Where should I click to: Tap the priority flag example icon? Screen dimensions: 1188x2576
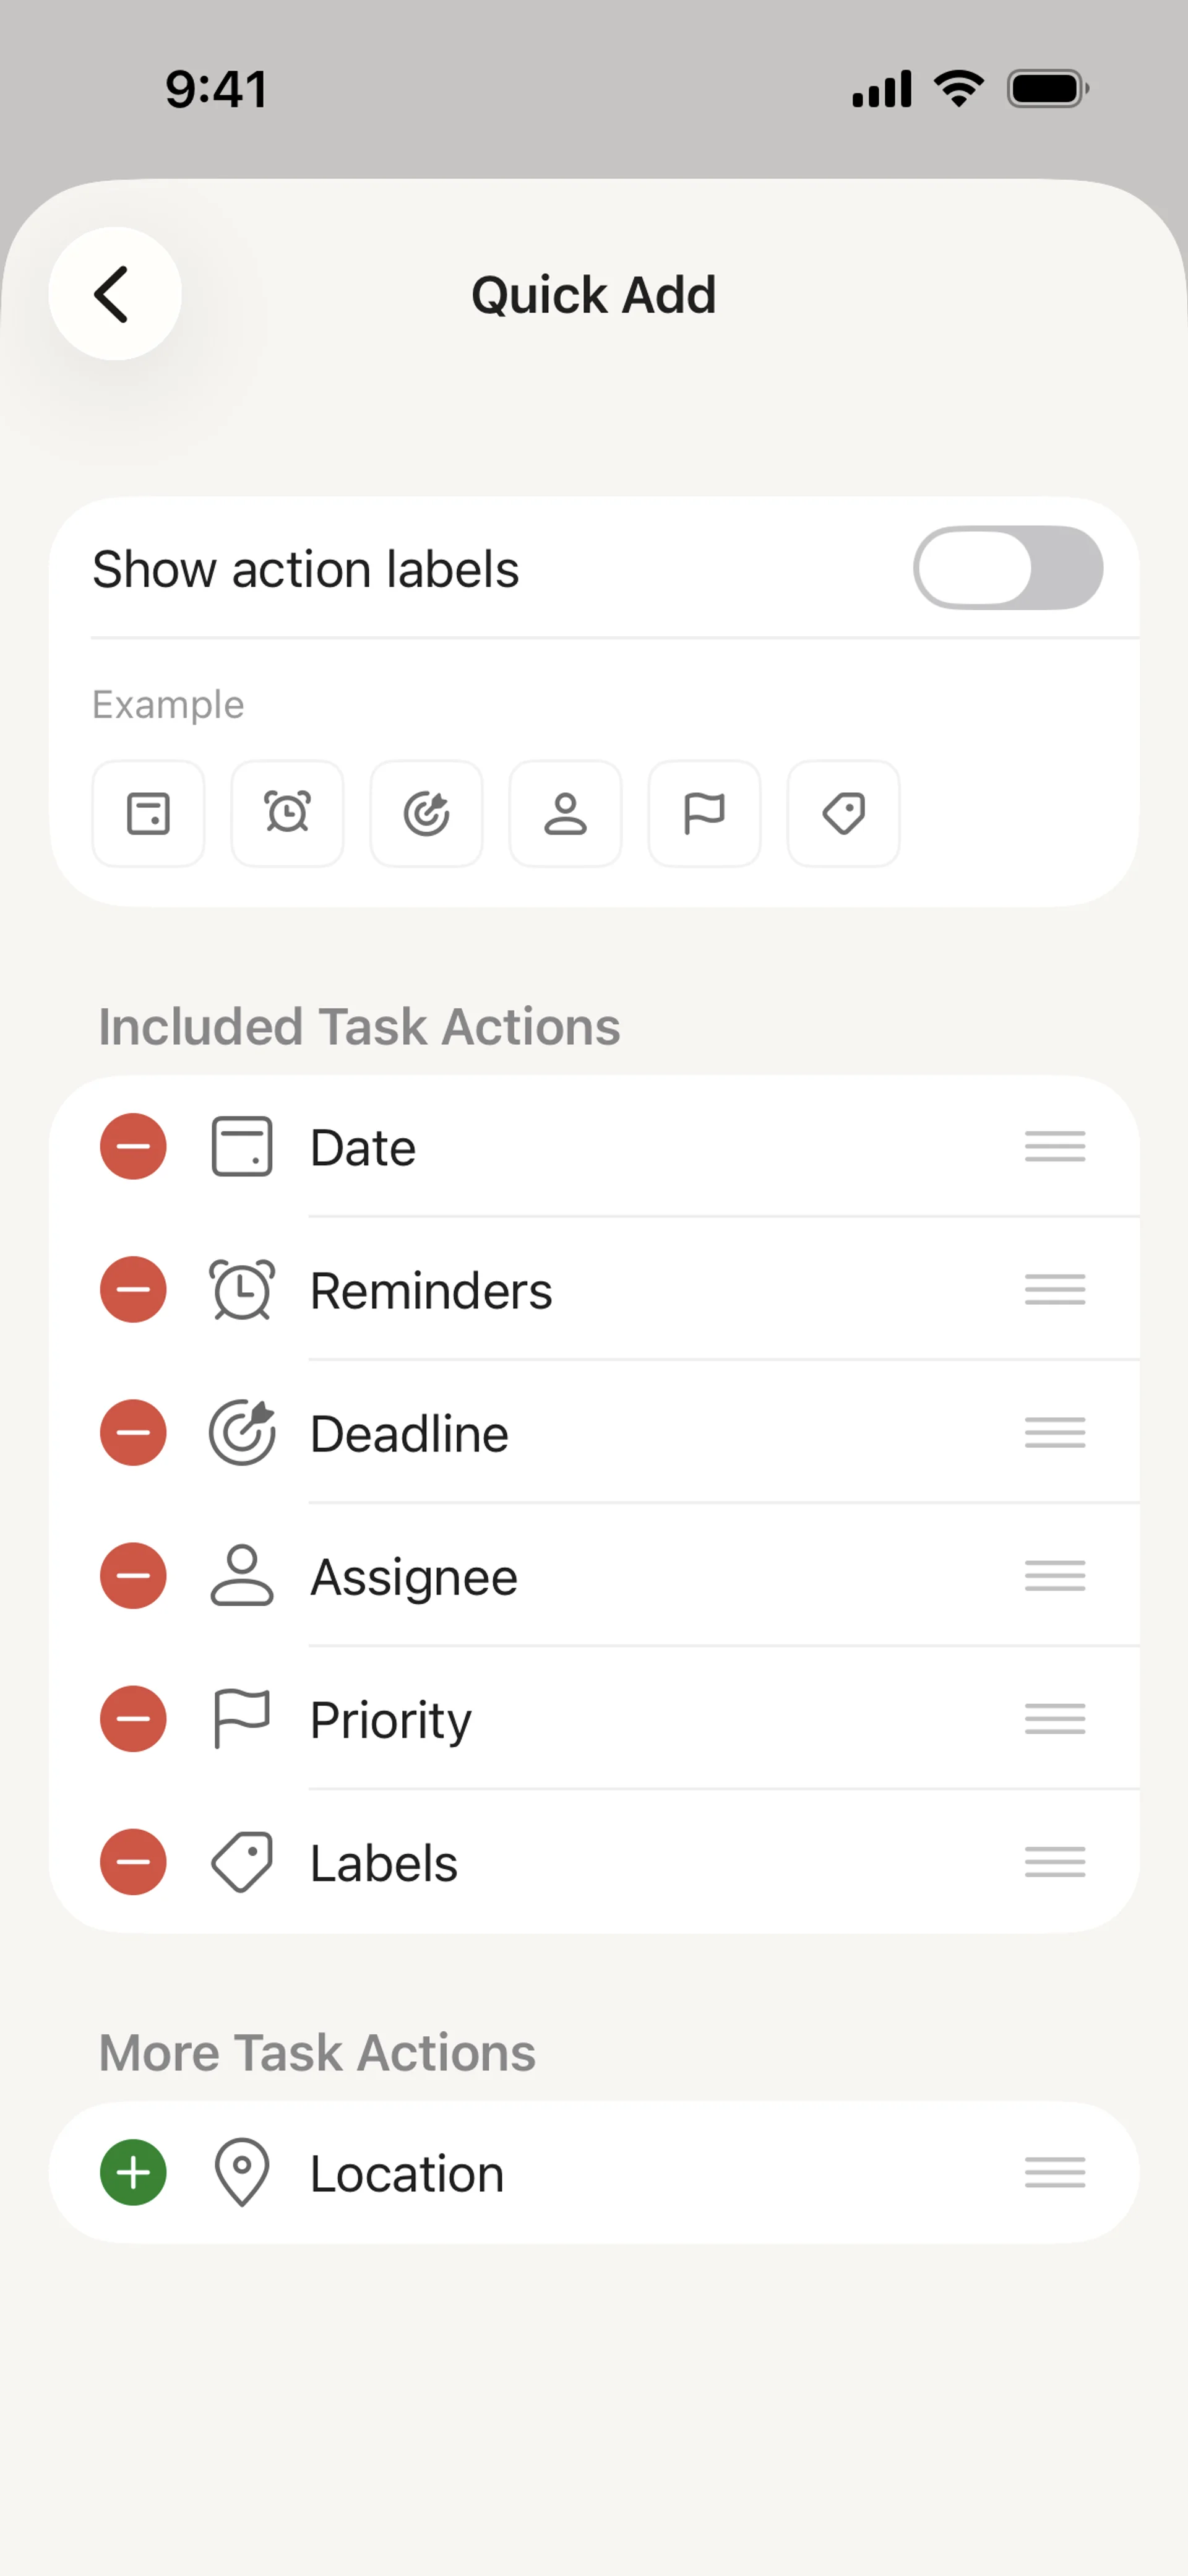pyautogui.click(x=704, y=813)
